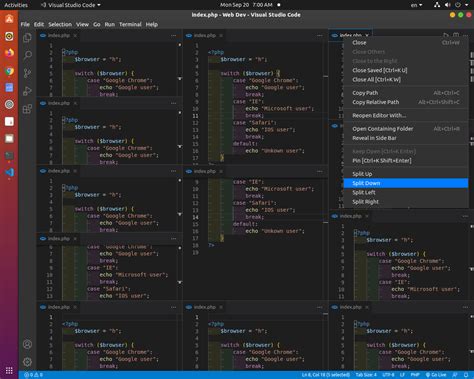Choose Open Containing Folder
Image resolution: width=474 pixels, height=379 pixels.
(x=406, y=129)
